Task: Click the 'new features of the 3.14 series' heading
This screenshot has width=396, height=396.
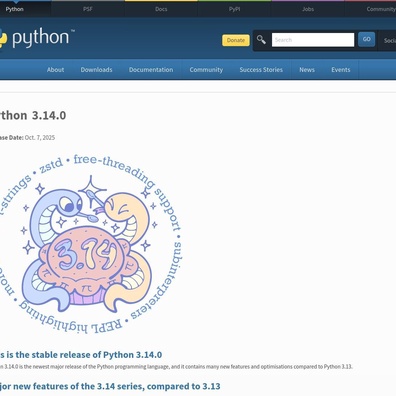Action: click(x=110, y=386)
